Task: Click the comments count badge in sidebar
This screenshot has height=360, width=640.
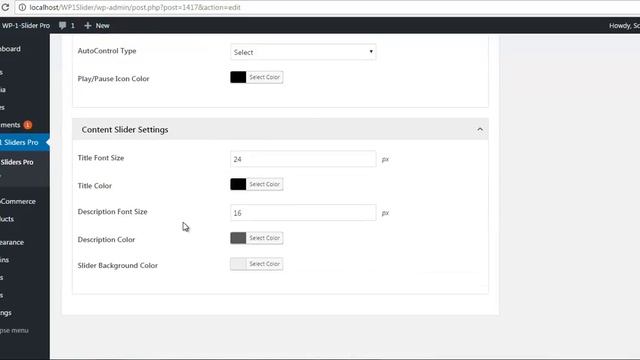Action: (27, 125)
